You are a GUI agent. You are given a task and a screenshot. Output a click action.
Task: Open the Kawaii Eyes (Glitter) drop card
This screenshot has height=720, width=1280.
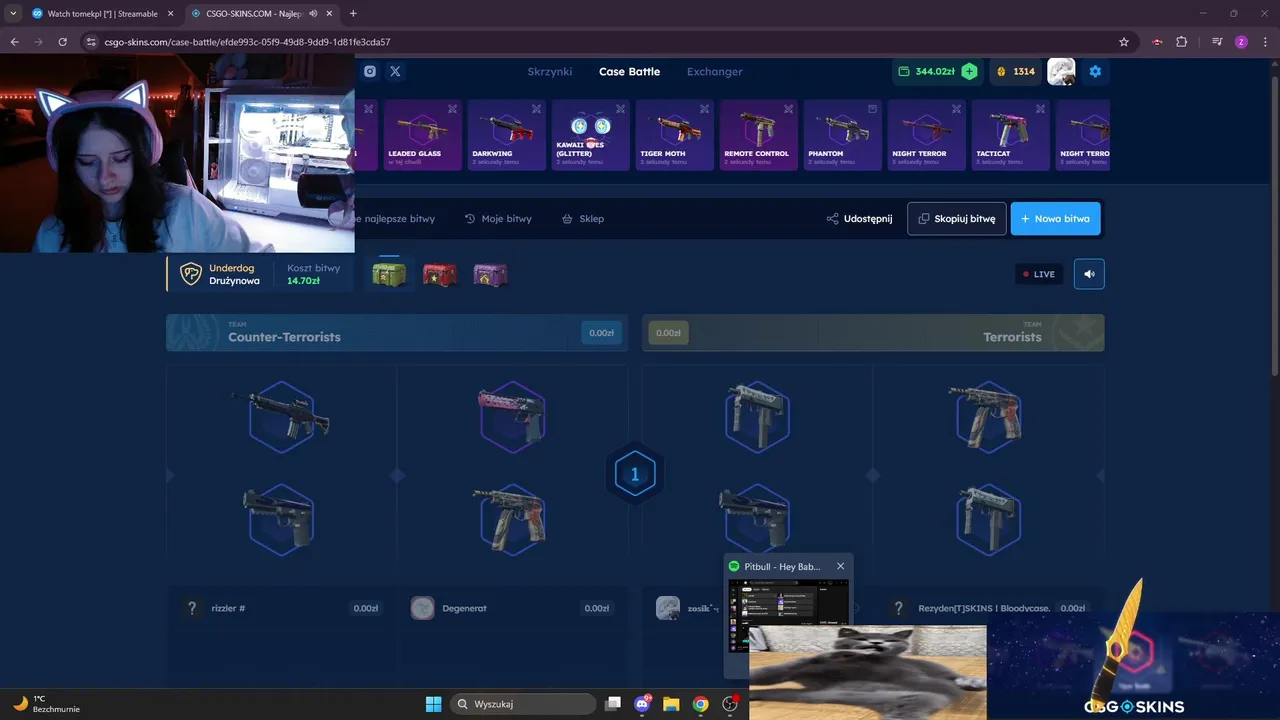tap(589, 135)
